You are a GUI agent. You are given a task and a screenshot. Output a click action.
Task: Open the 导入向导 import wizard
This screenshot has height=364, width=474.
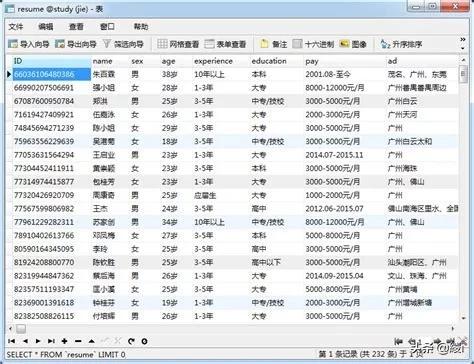tap(29, 44)
